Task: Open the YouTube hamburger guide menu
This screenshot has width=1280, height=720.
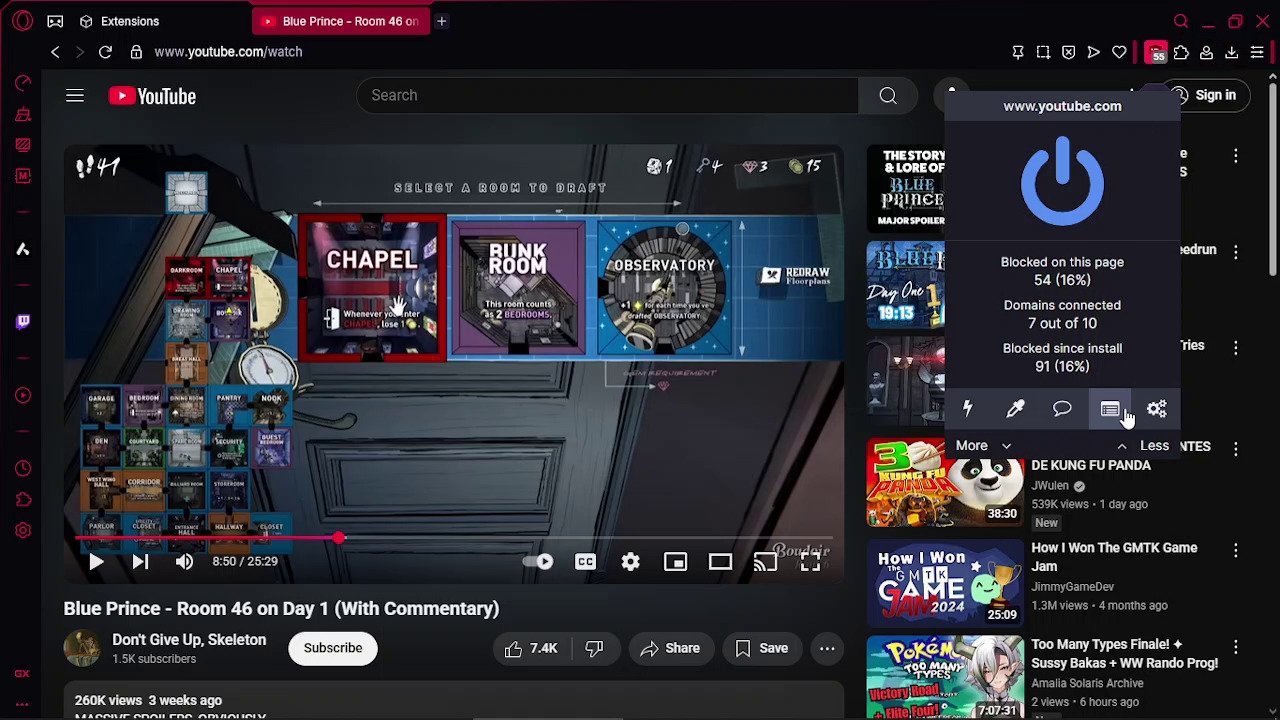Action: [75, 96]
